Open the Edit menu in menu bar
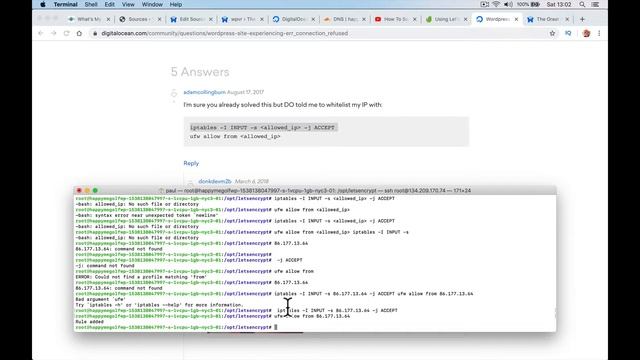 (x=109, y=4)
